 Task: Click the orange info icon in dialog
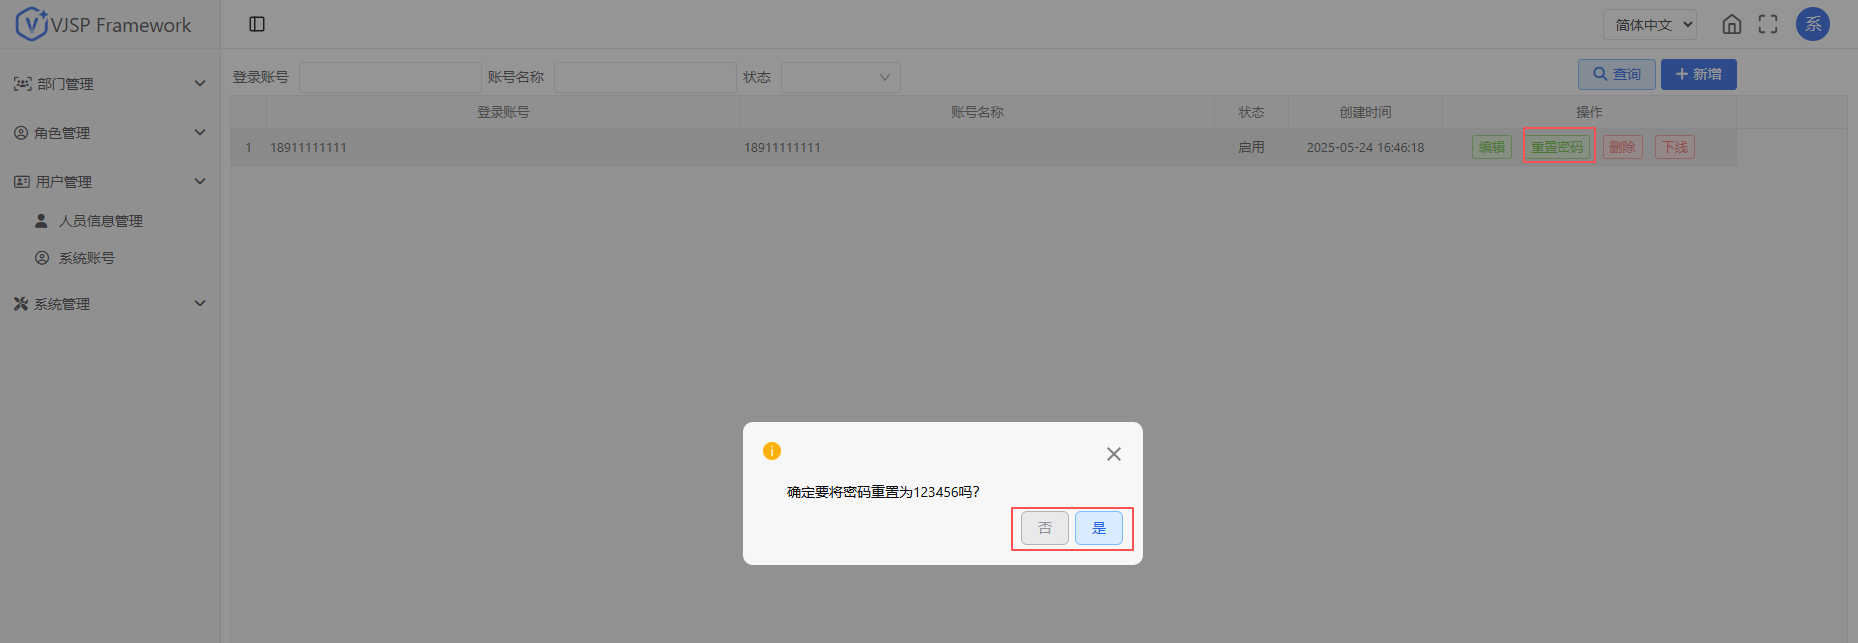pyautogui.click(x=772, y=451)
